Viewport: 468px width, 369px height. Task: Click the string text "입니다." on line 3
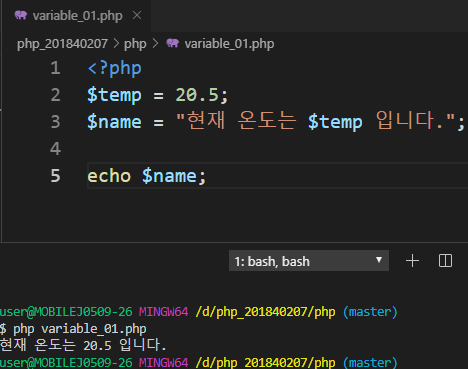coord(409,120)
